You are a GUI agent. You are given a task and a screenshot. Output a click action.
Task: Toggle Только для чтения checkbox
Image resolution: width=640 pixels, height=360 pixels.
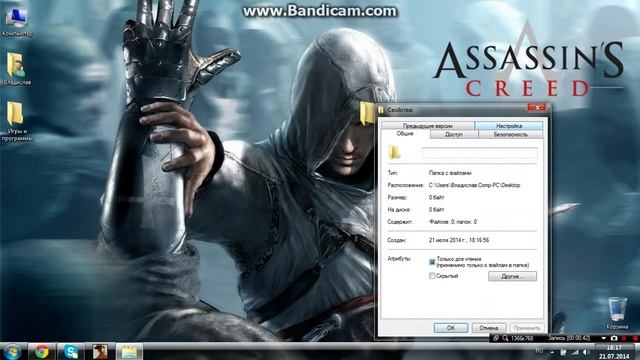(x=432, y=262)
